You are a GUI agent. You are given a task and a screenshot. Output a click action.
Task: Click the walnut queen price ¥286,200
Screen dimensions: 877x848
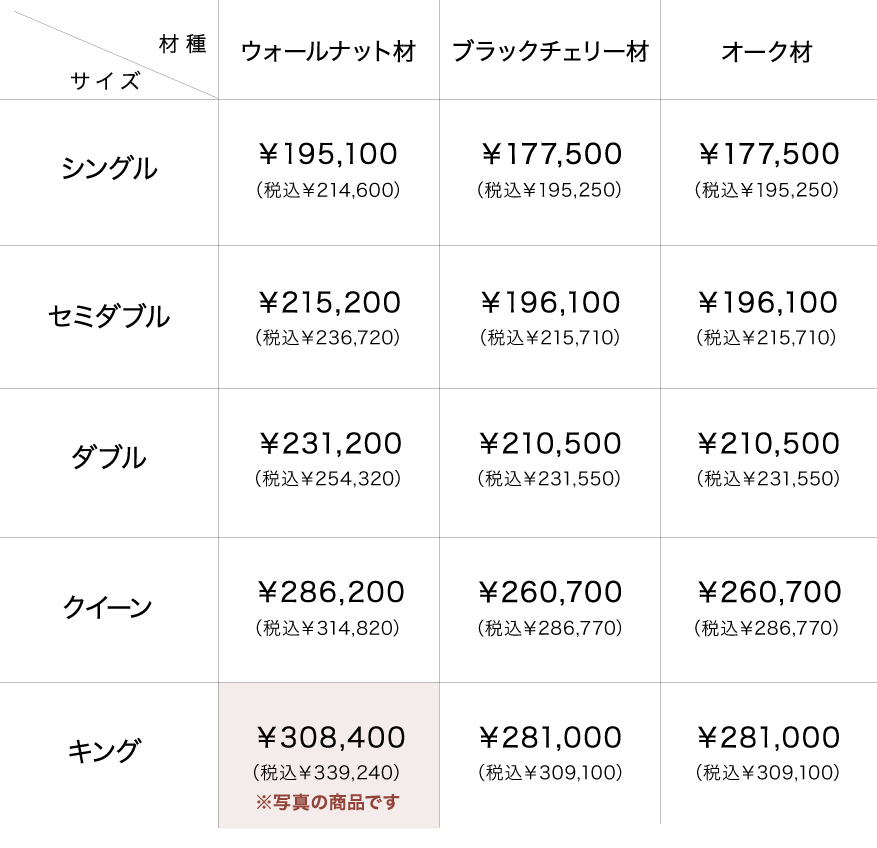click(x=330, y=592)
